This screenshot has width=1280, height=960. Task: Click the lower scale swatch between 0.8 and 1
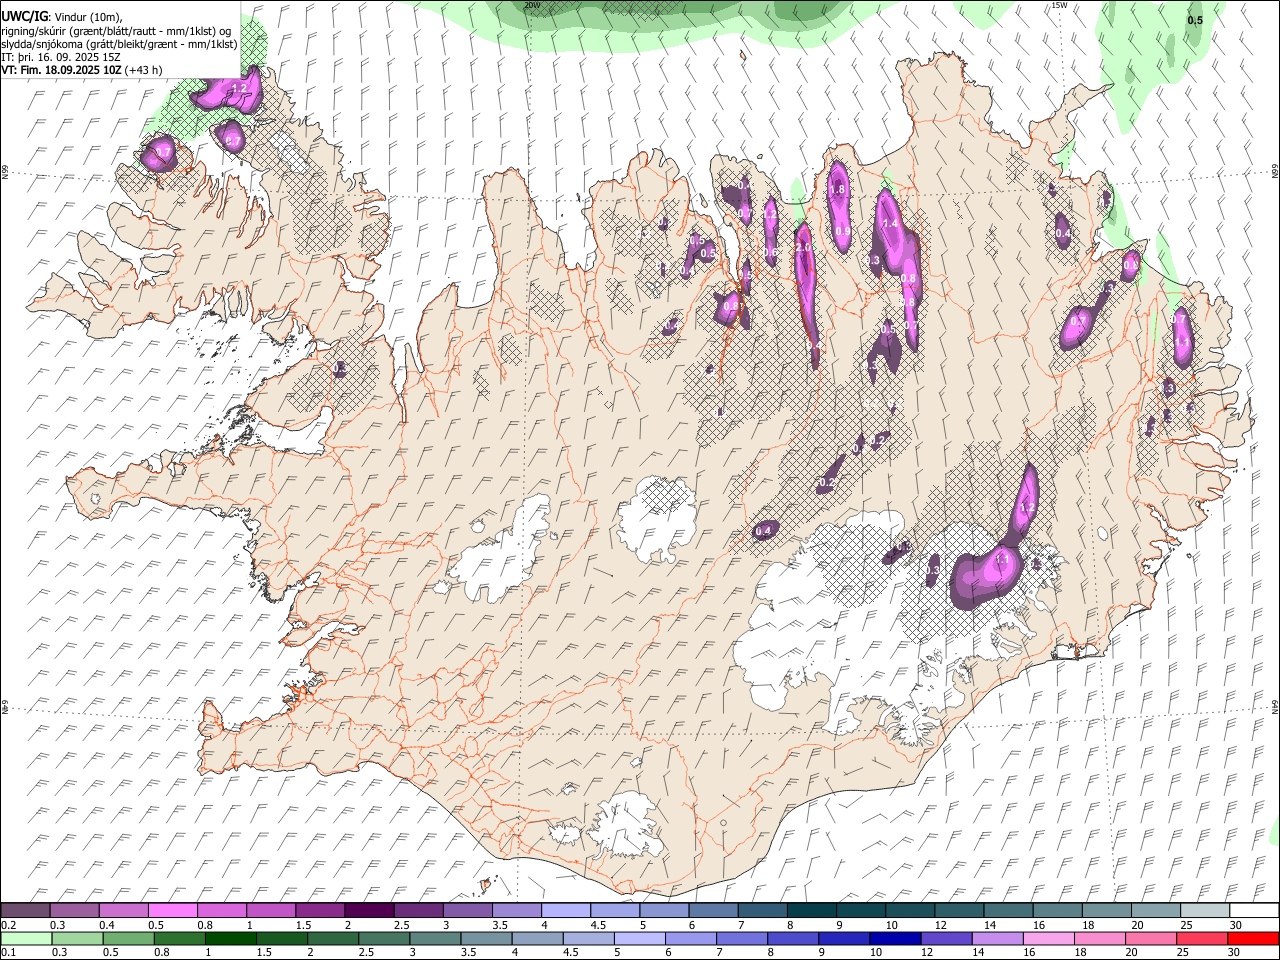(x=179, y=938)
